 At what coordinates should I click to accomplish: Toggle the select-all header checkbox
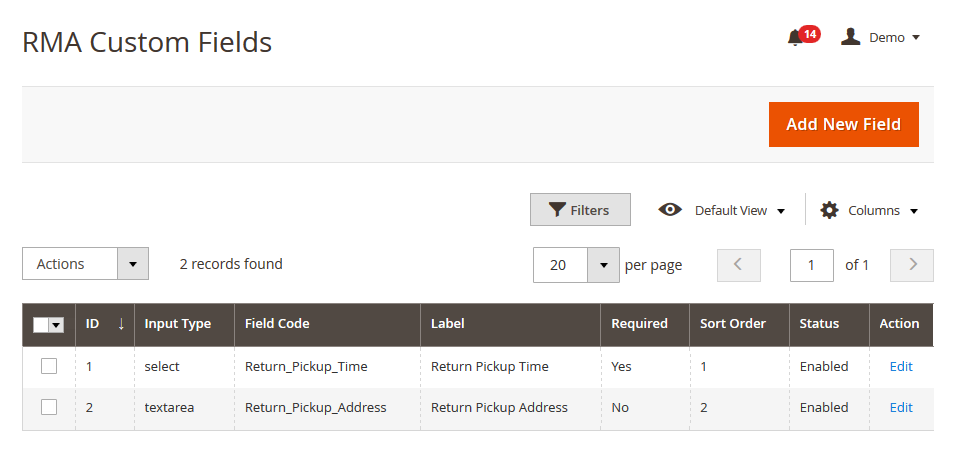[x=41, y=325]
